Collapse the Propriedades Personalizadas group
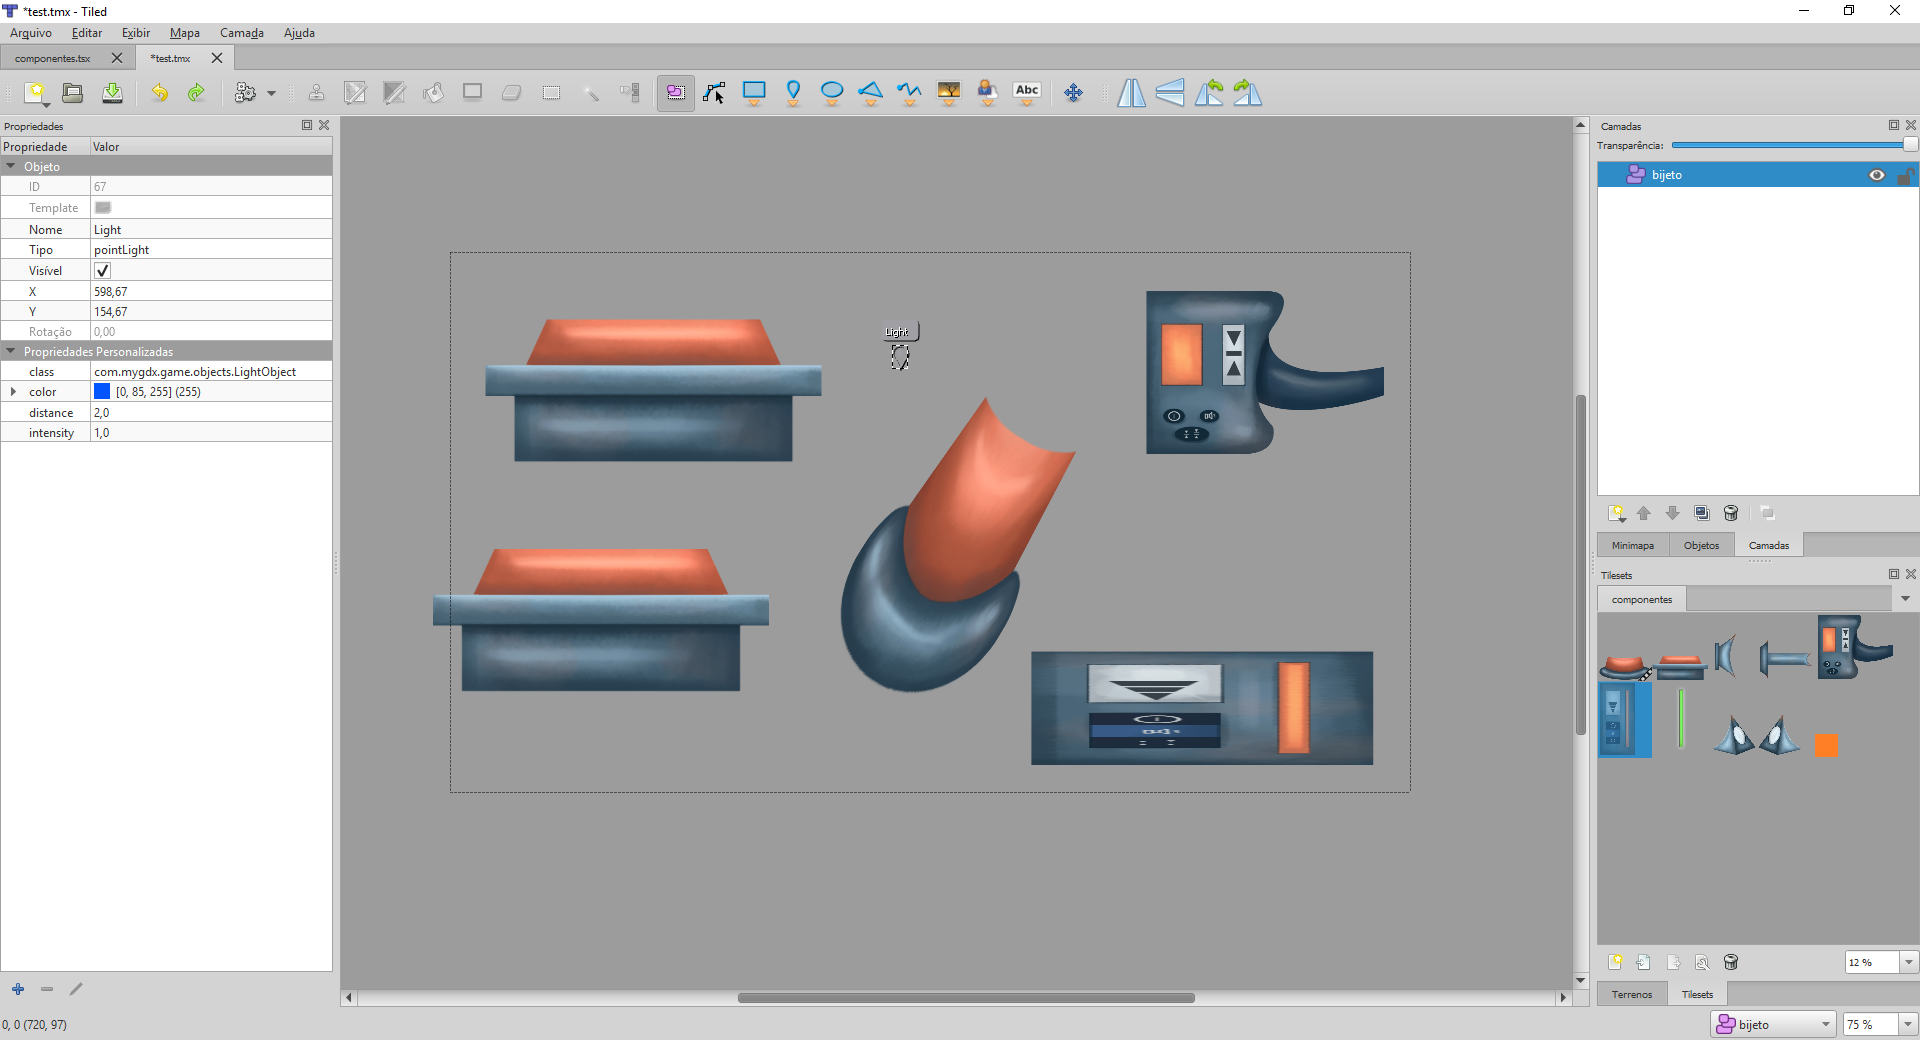Screen dimensions: 1920x1040 click(11, 352)
